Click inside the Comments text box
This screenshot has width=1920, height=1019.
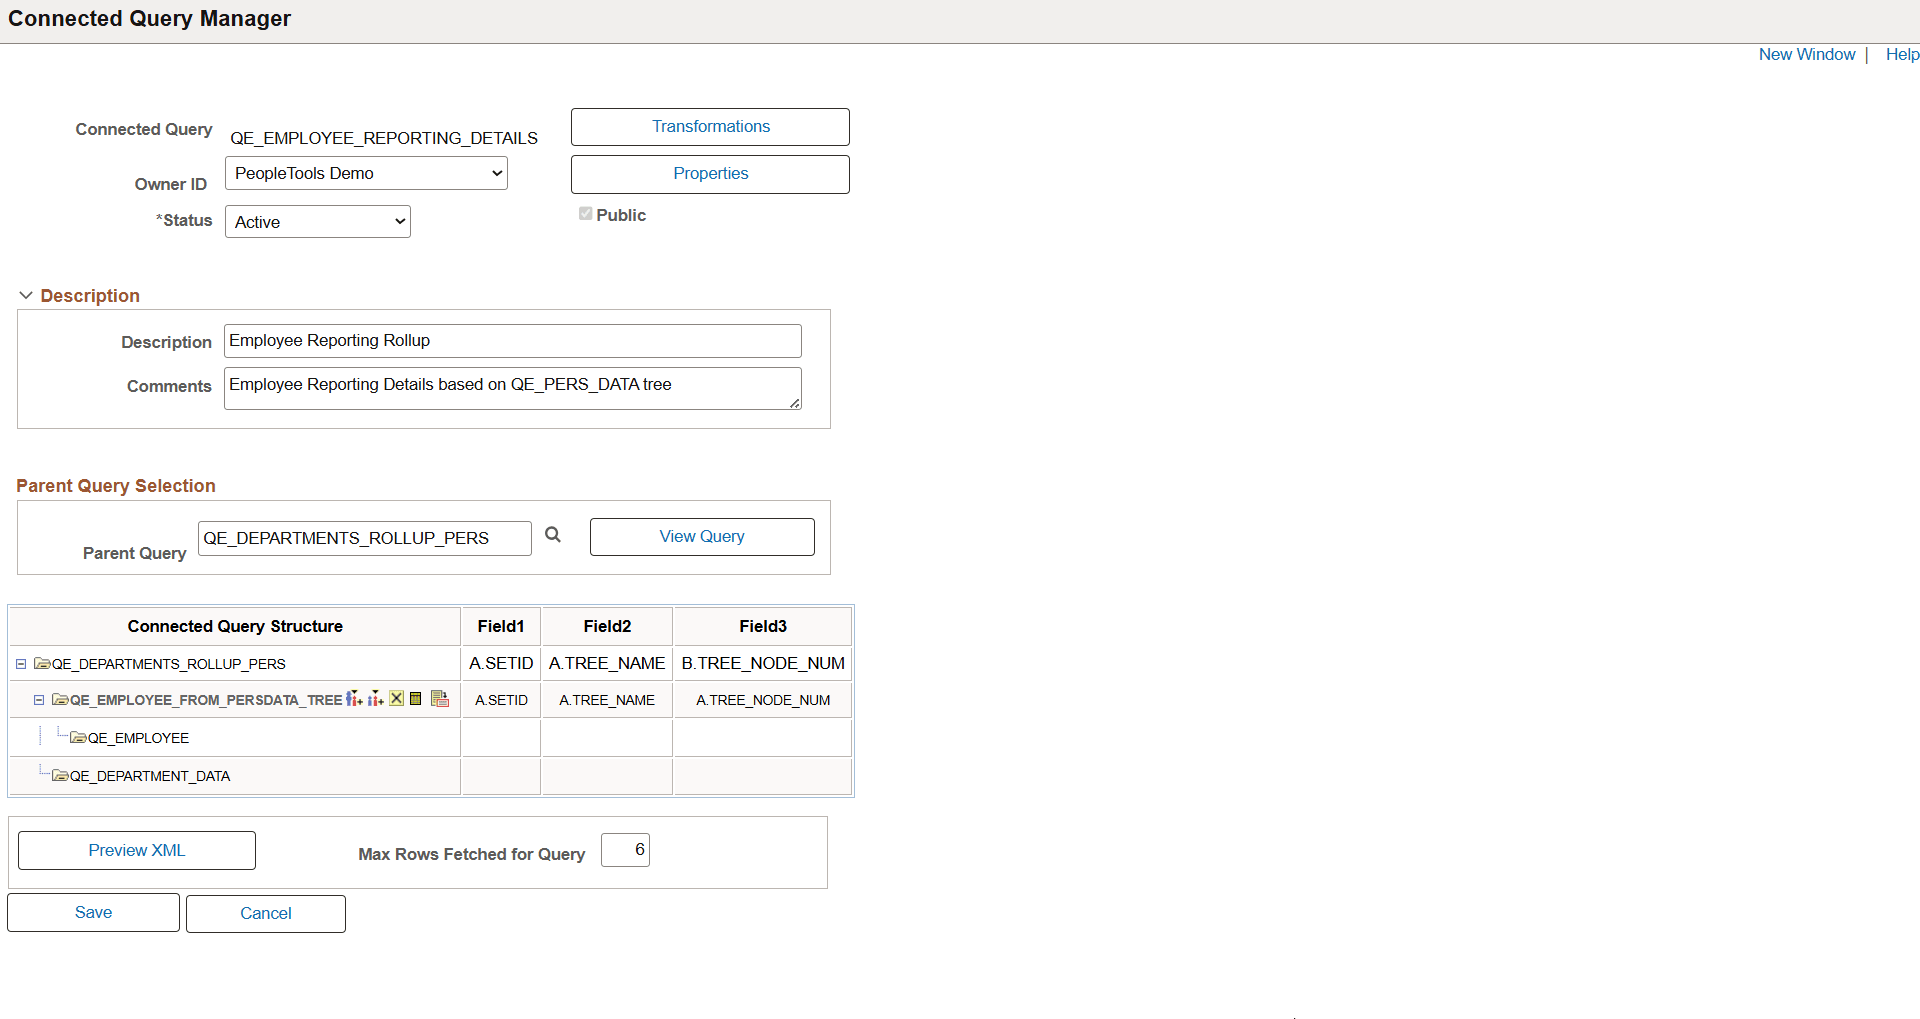tap(512, 388)
